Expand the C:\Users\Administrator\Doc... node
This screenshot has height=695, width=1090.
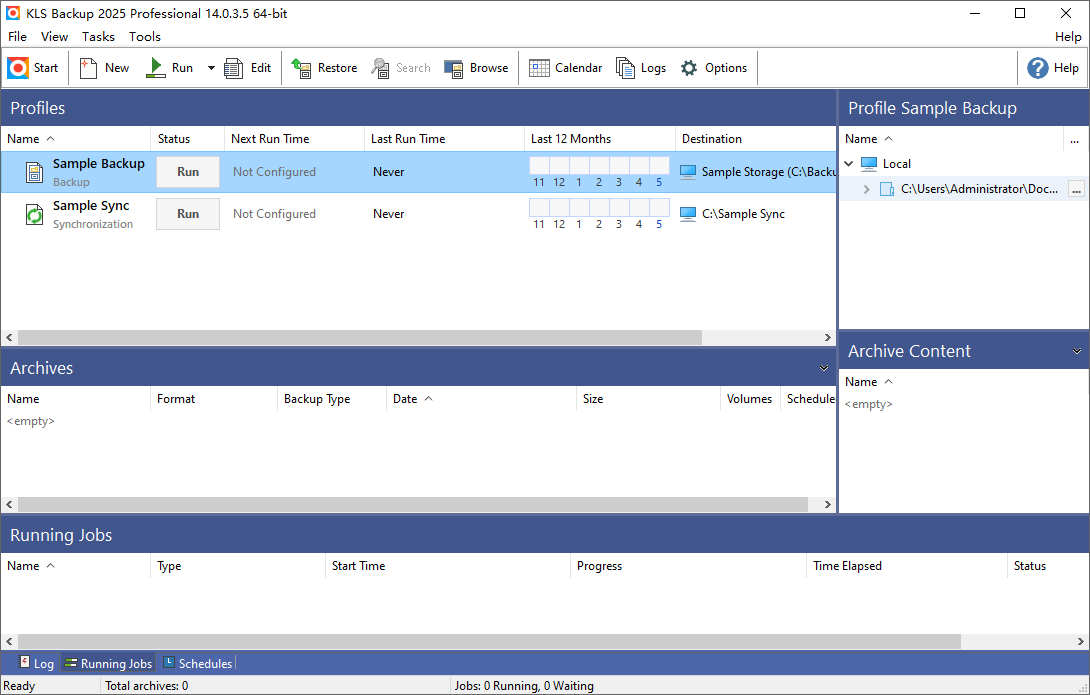pyautogui.click(x=867, y=189)
